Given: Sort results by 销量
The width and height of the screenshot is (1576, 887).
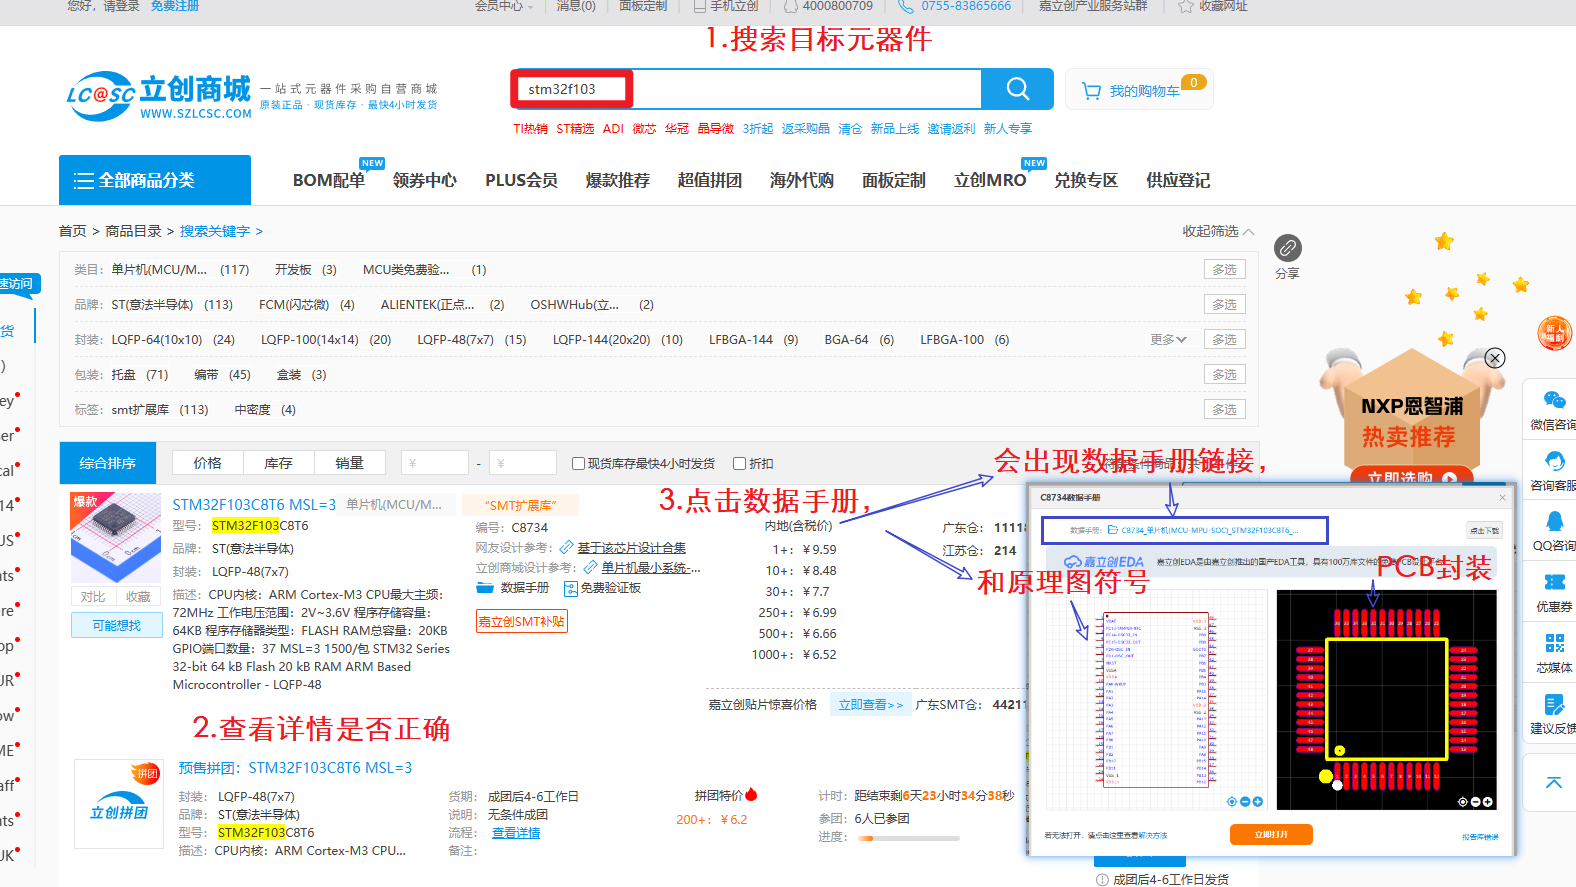Looking at the screenshot, I should point(349,463).
